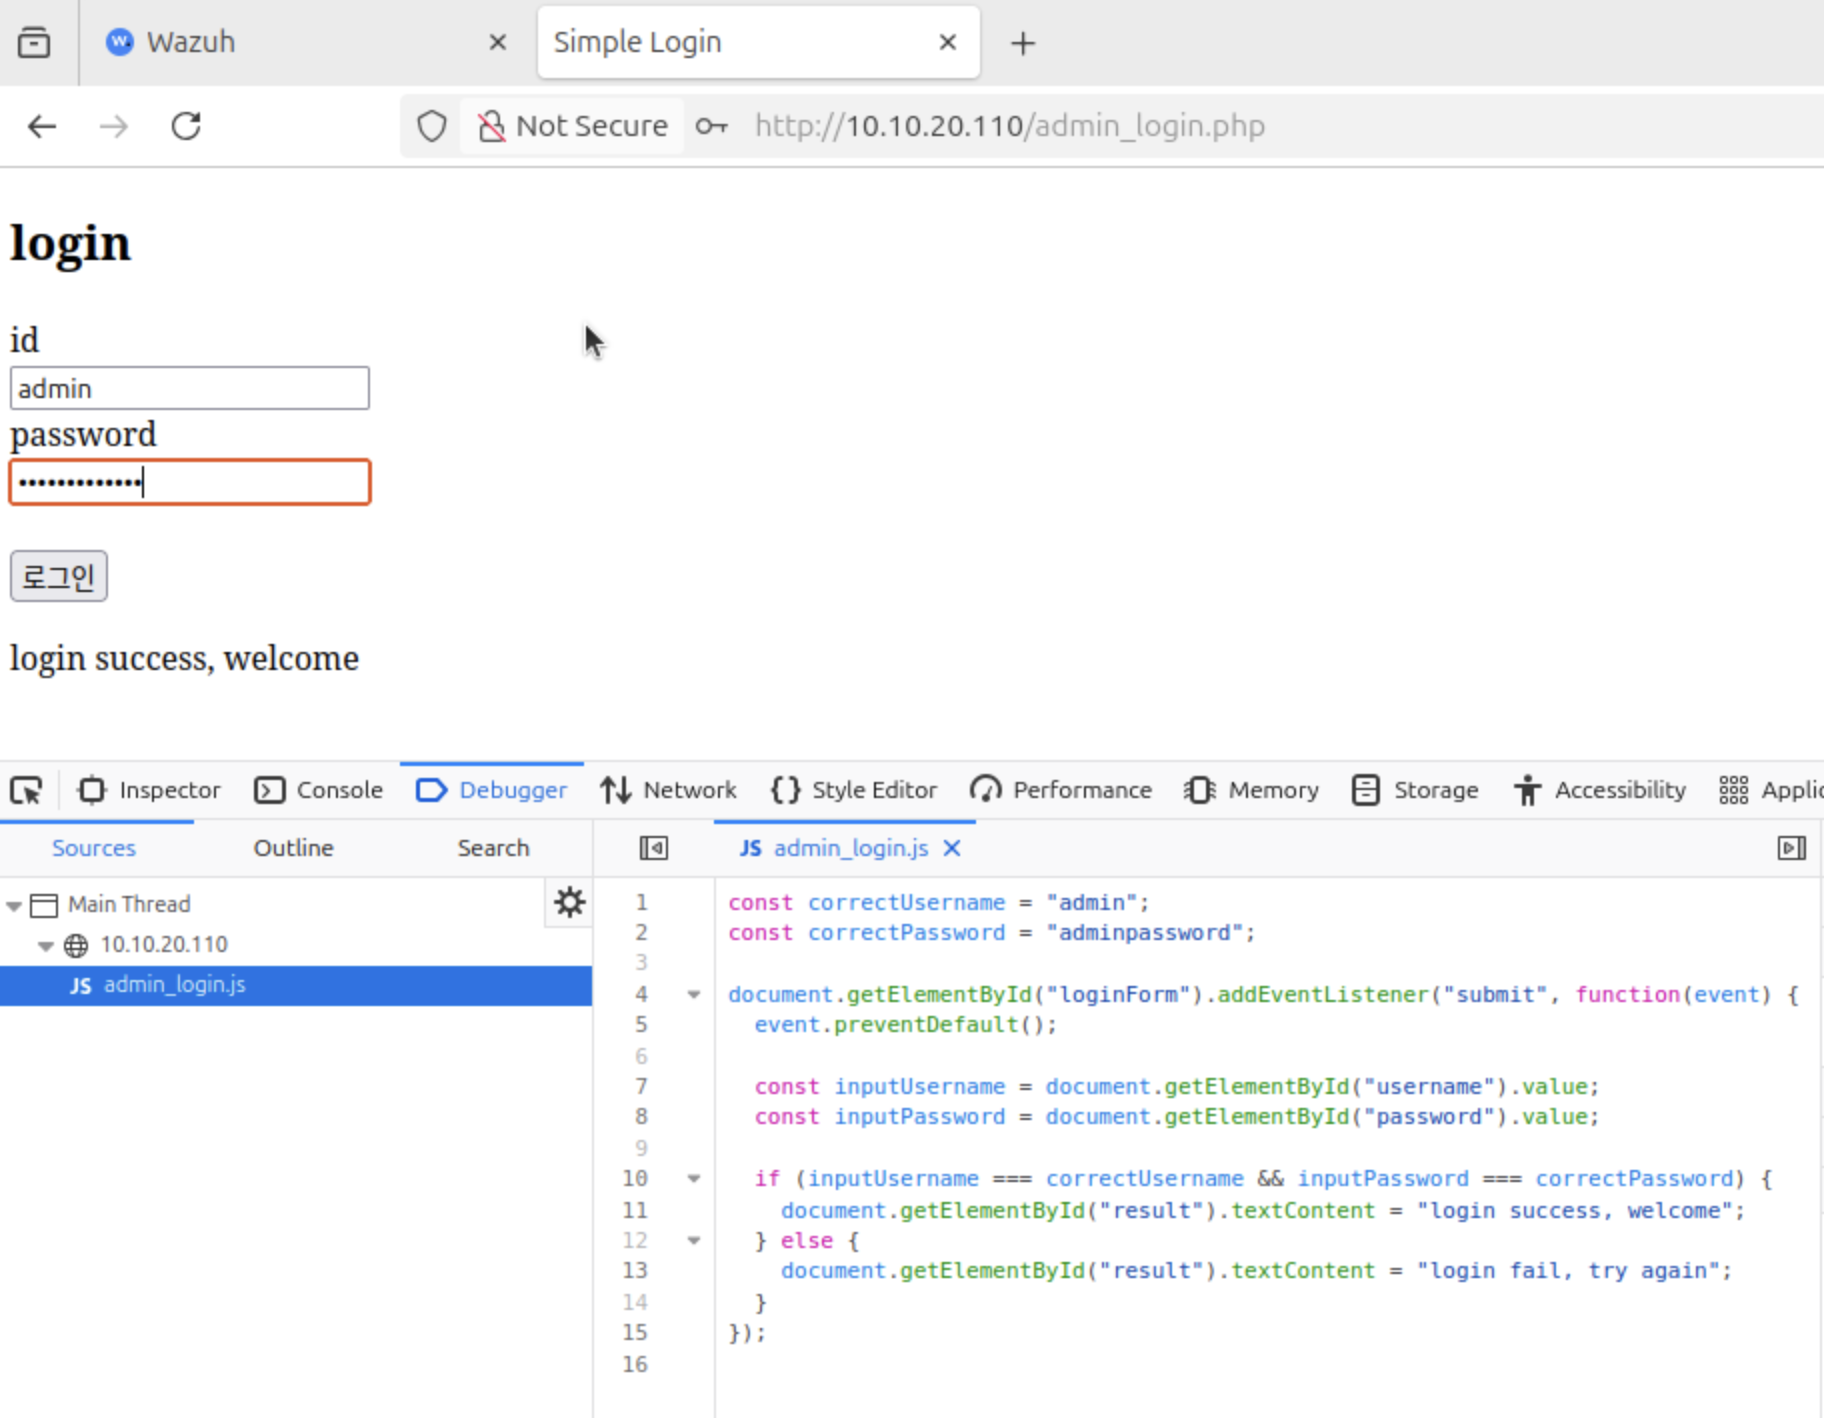Open the debugger settings gear

tap(569, 903)
